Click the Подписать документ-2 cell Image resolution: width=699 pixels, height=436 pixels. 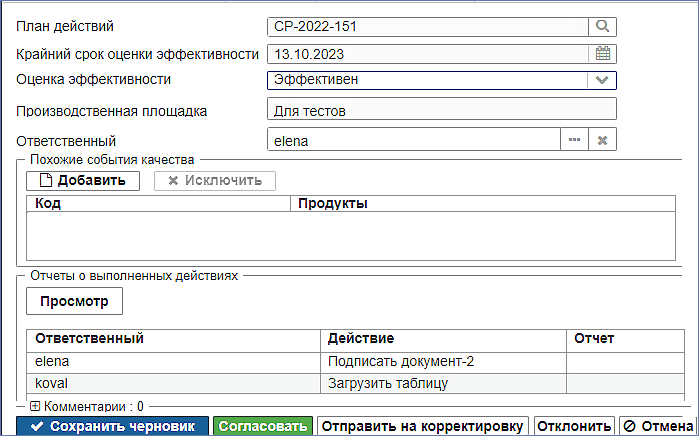pos(444,362)
